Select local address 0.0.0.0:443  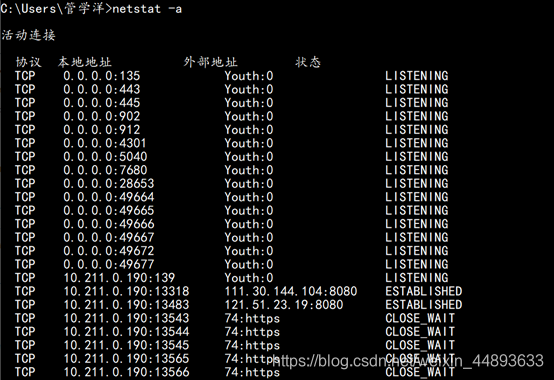102,89
